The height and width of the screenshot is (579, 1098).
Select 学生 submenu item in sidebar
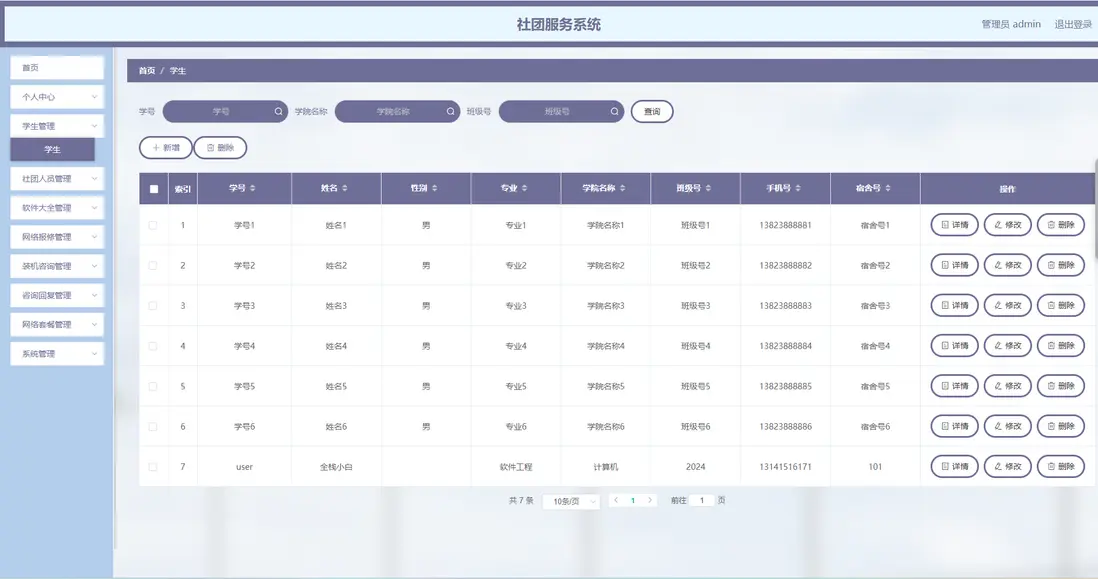(53, 149)
